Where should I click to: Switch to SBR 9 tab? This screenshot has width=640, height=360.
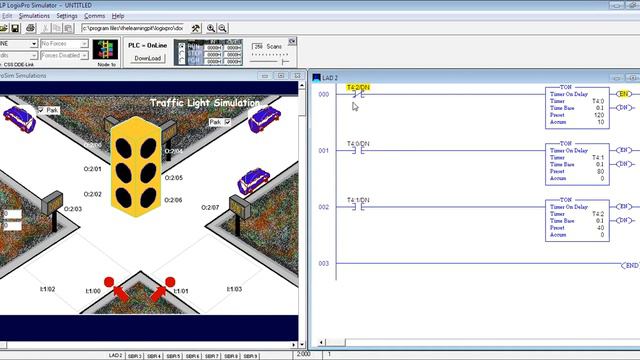pyautogui.click(x=251, y=356)
